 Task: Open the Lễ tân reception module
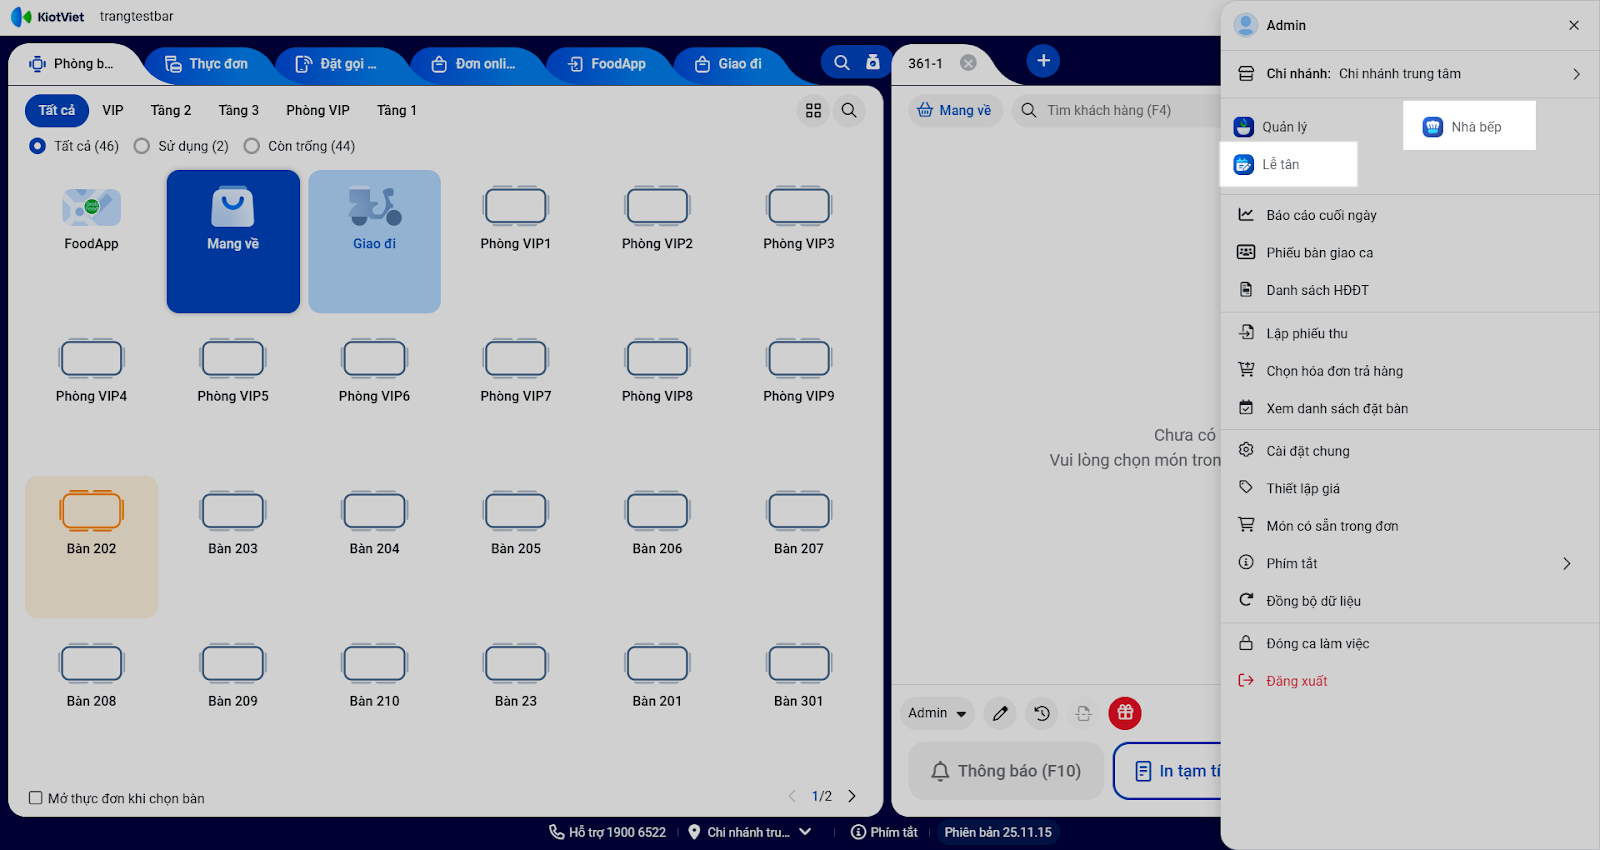point(1288,164)
